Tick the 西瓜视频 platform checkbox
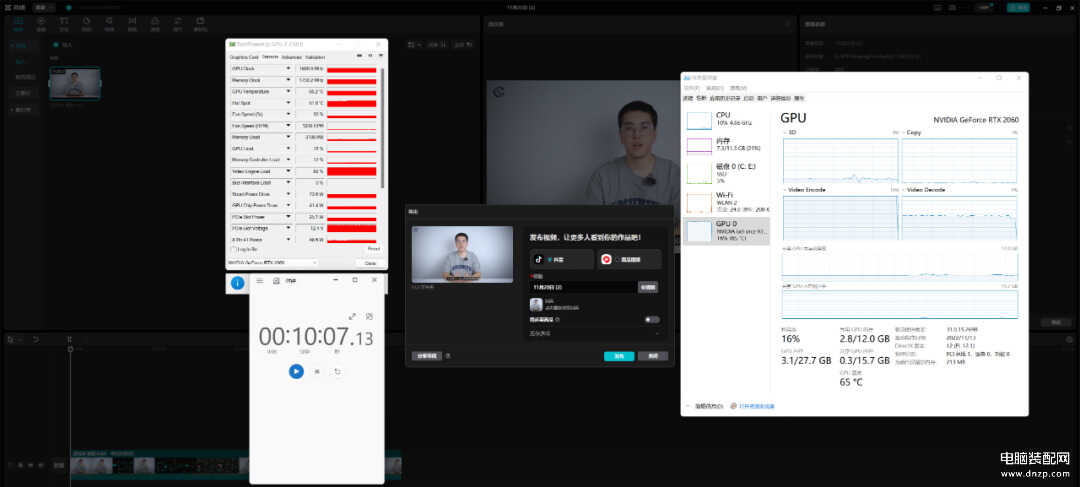 pyautogui.click(x=617, y=260)
